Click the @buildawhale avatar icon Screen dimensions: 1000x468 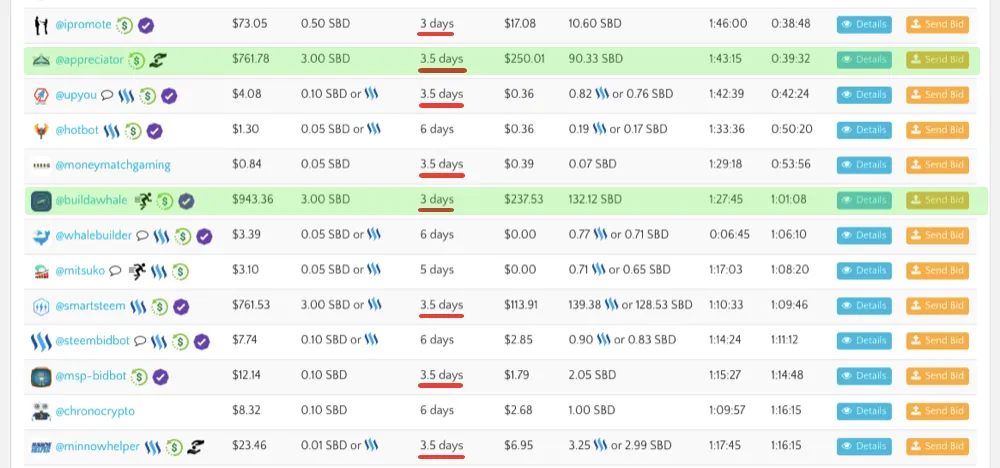coord(41,201)
